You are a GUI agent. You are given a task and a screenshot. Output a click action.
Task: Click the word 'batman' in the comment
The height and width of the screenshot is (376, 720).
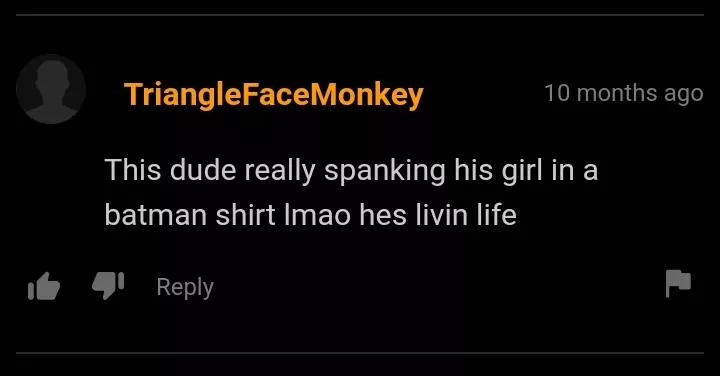[x=156, y=214]
